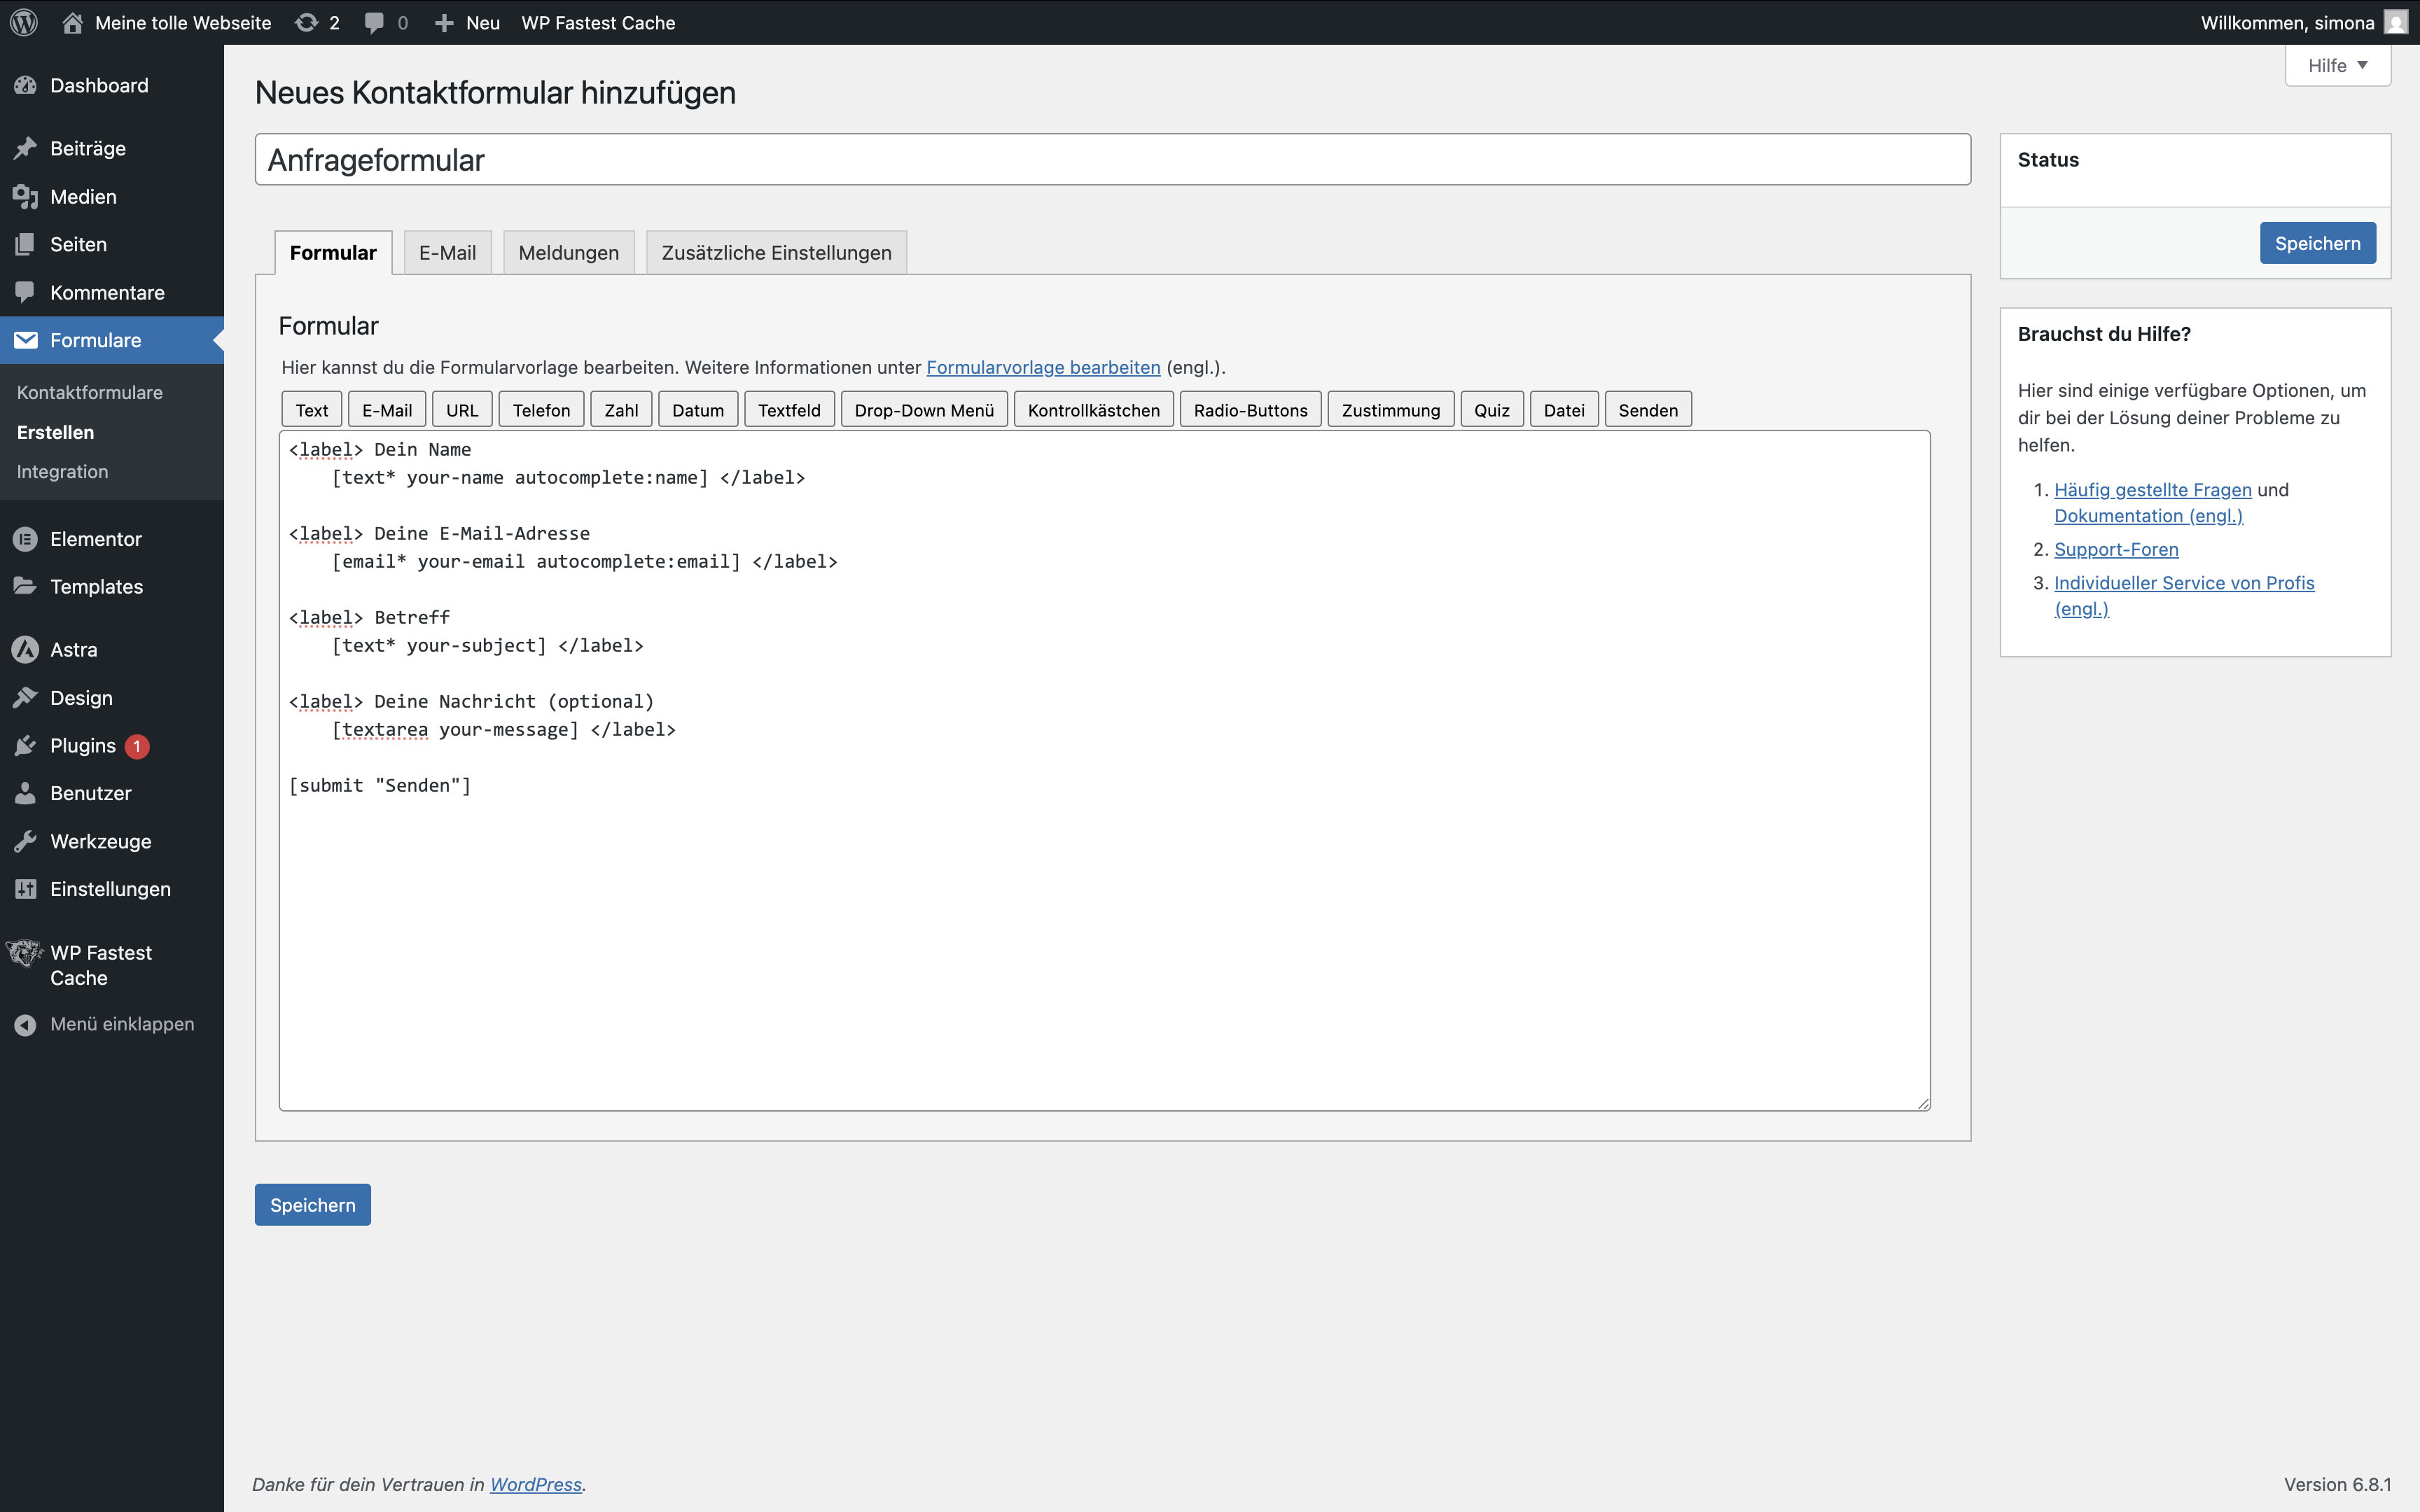
Task: Collapse menu with Menü einklappen arrow
Action: [x=25, y=1025]
